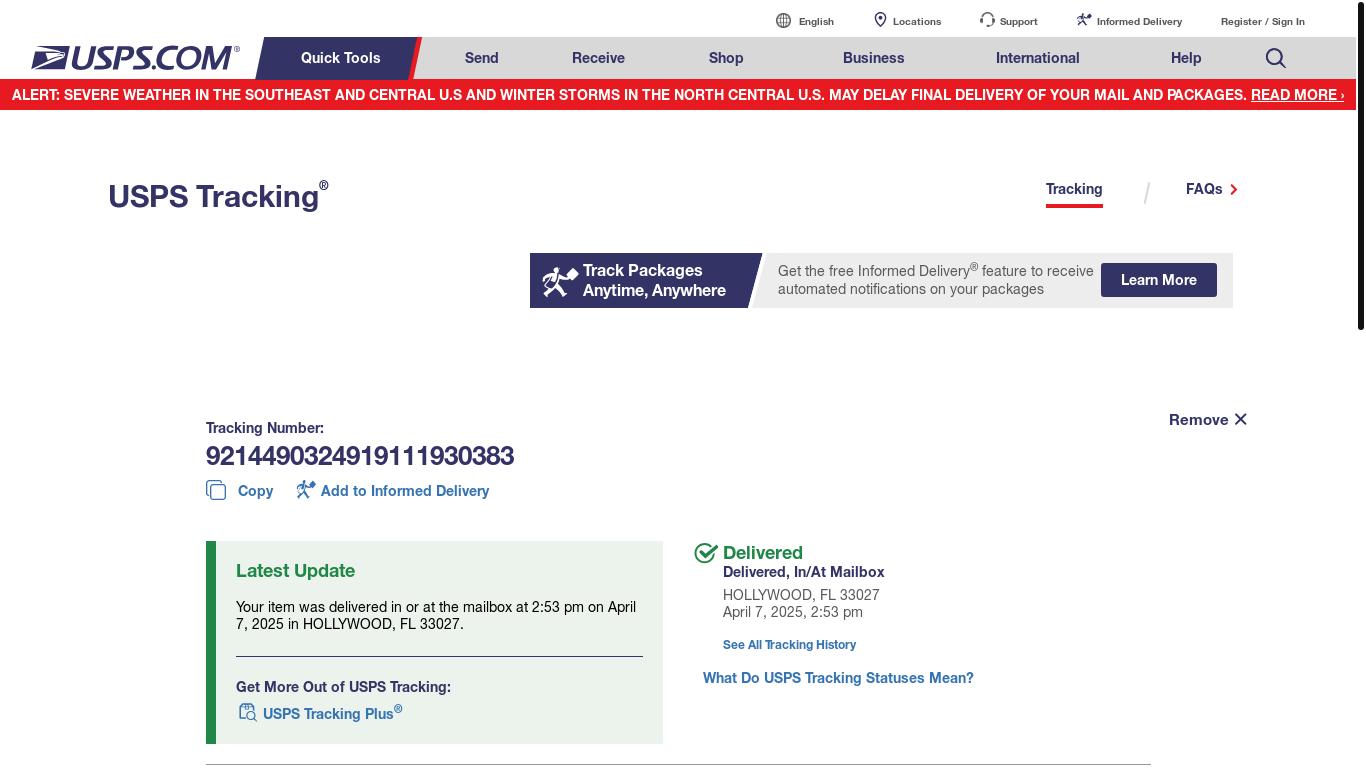
Task: Click tracking number 9214490324919111930383
Action: pyautogui.click(x=360, y=456)
